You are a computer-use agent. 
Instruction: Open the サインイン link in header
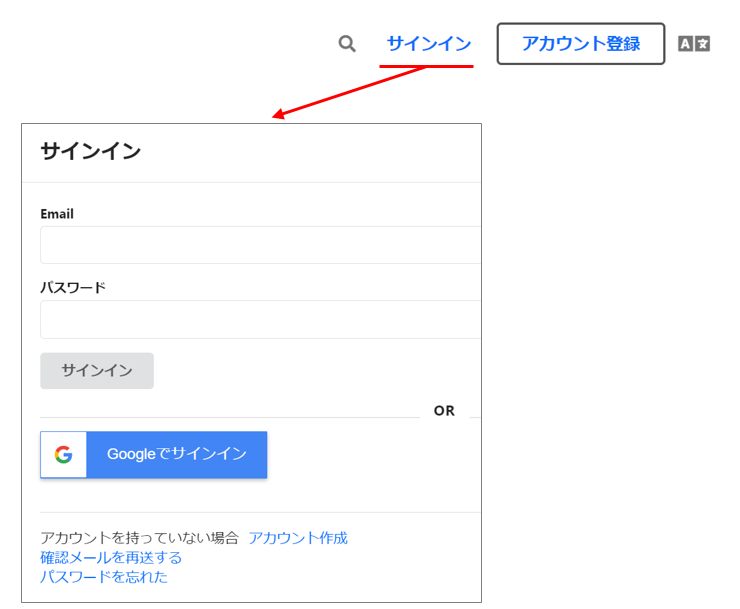pos(429,43)
